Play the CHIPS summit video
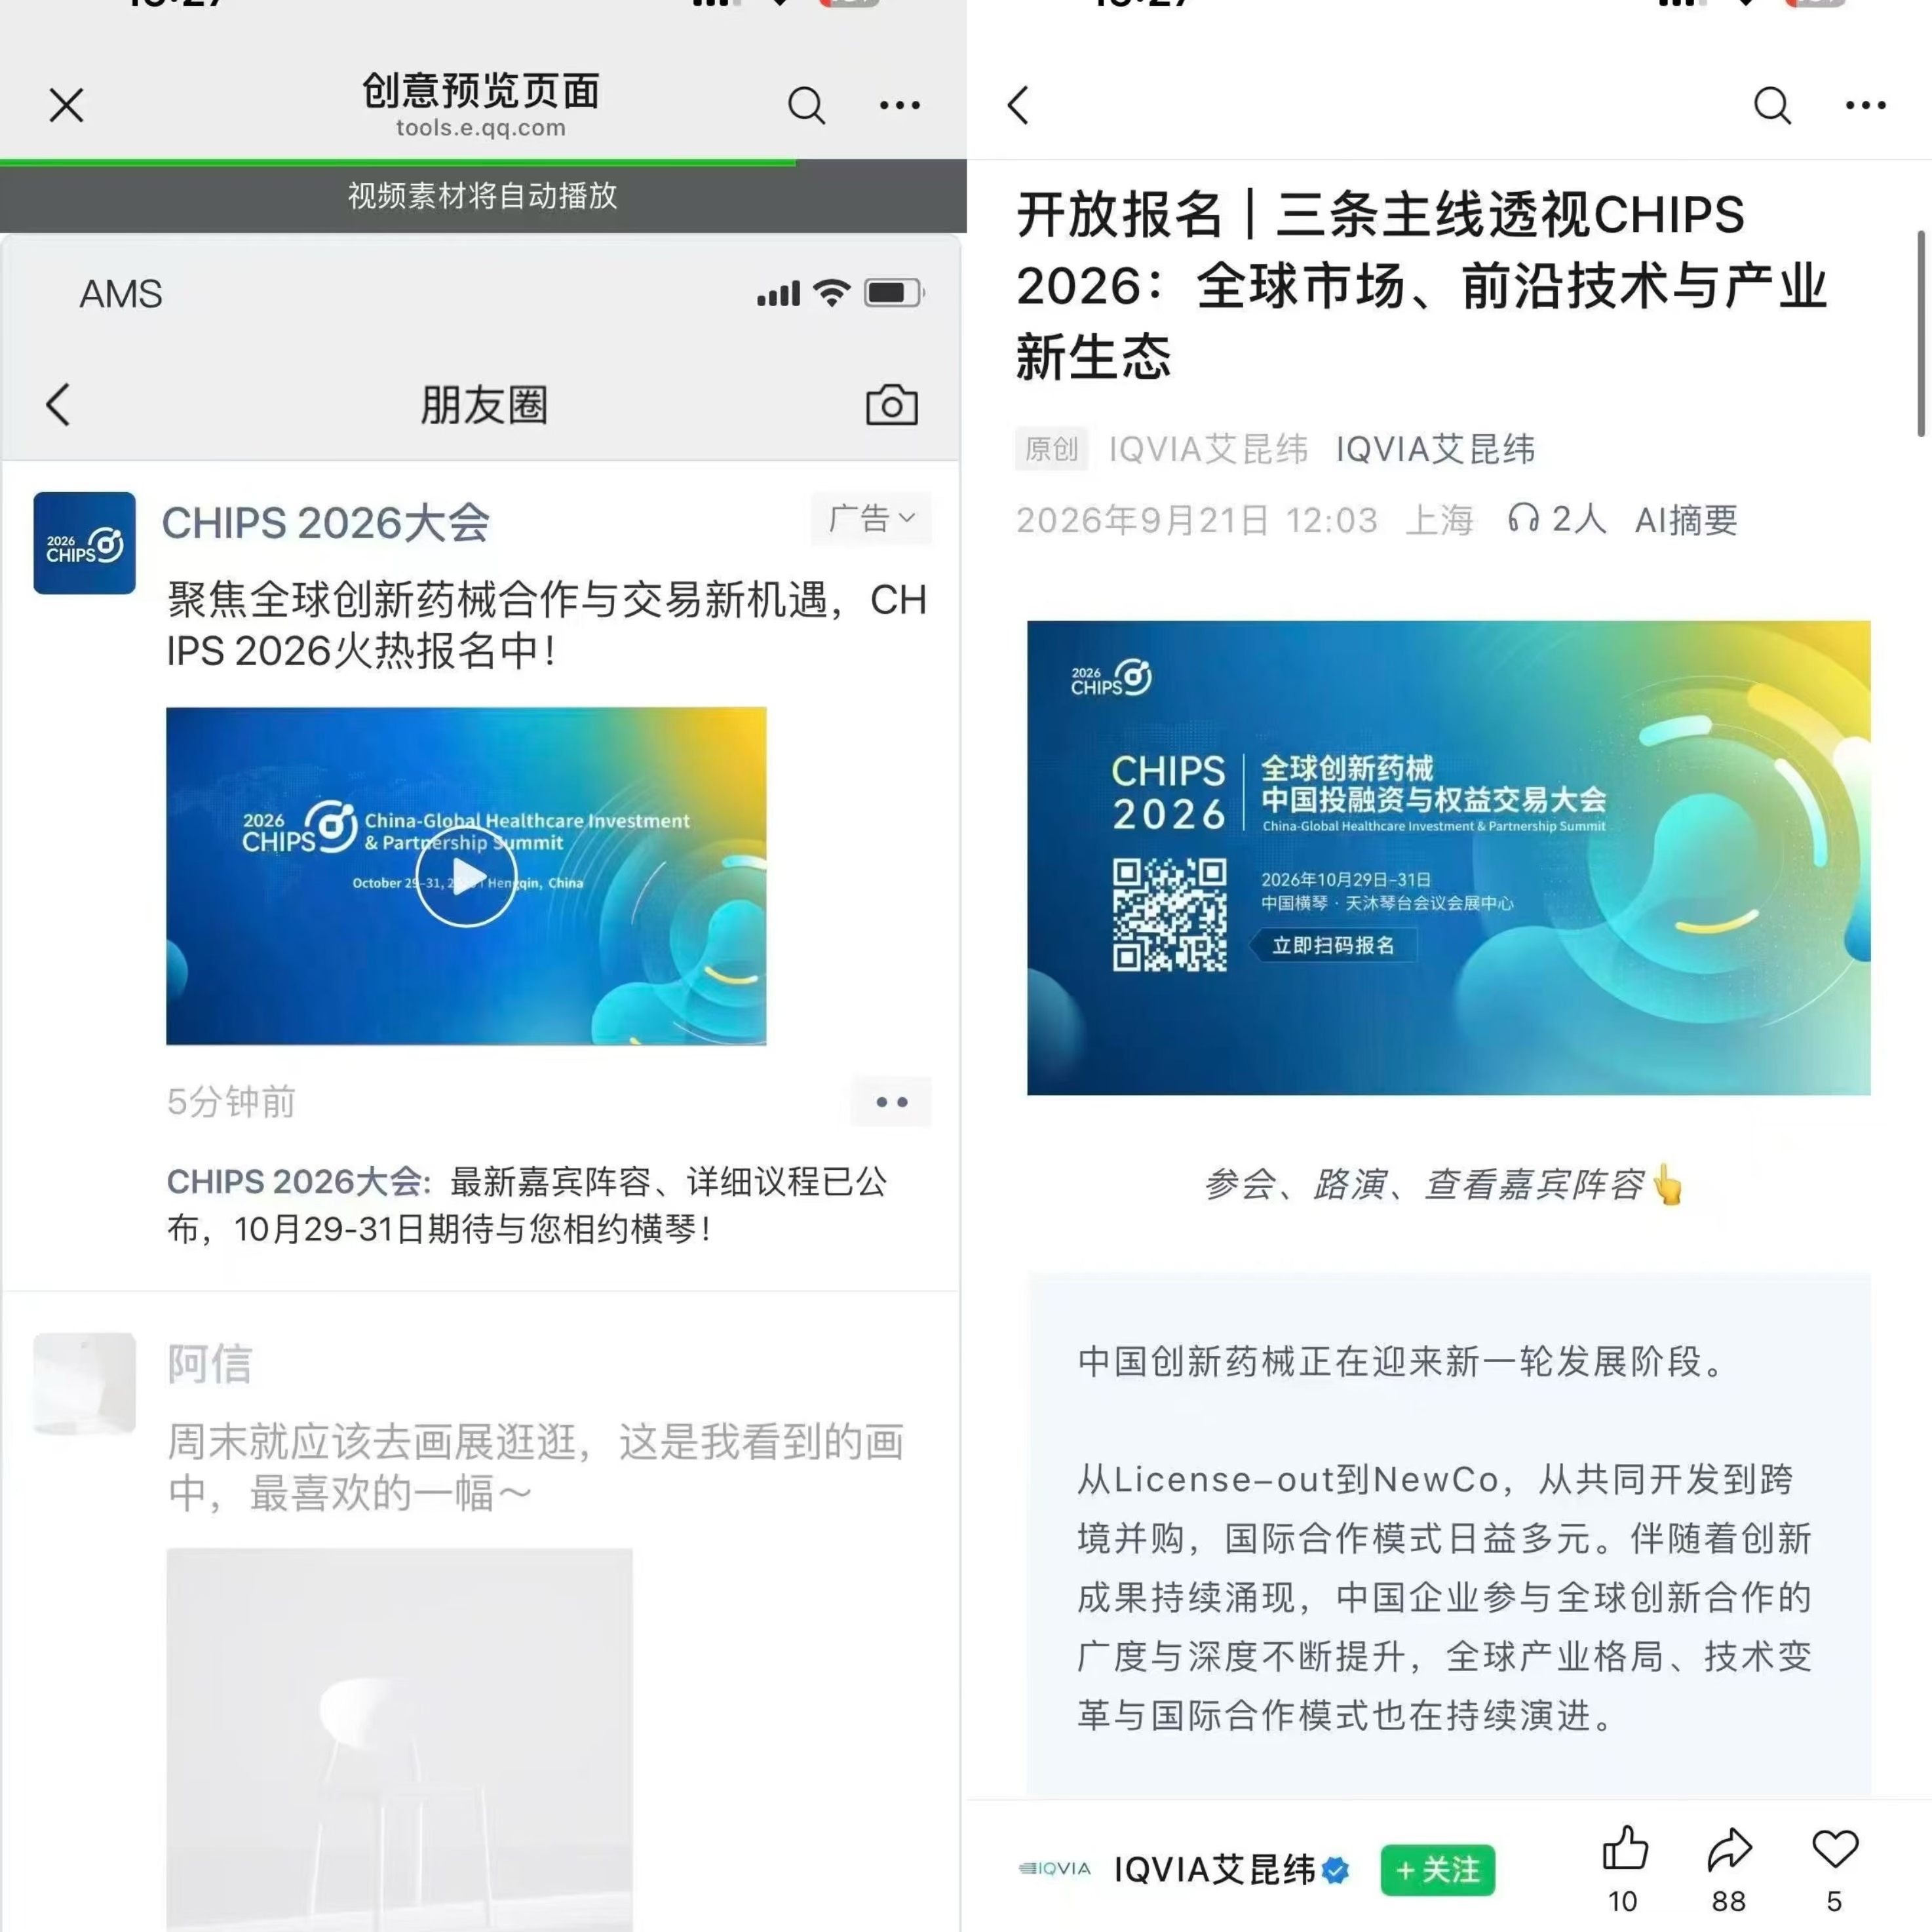1932x1932 pixels. pos(466,877)
